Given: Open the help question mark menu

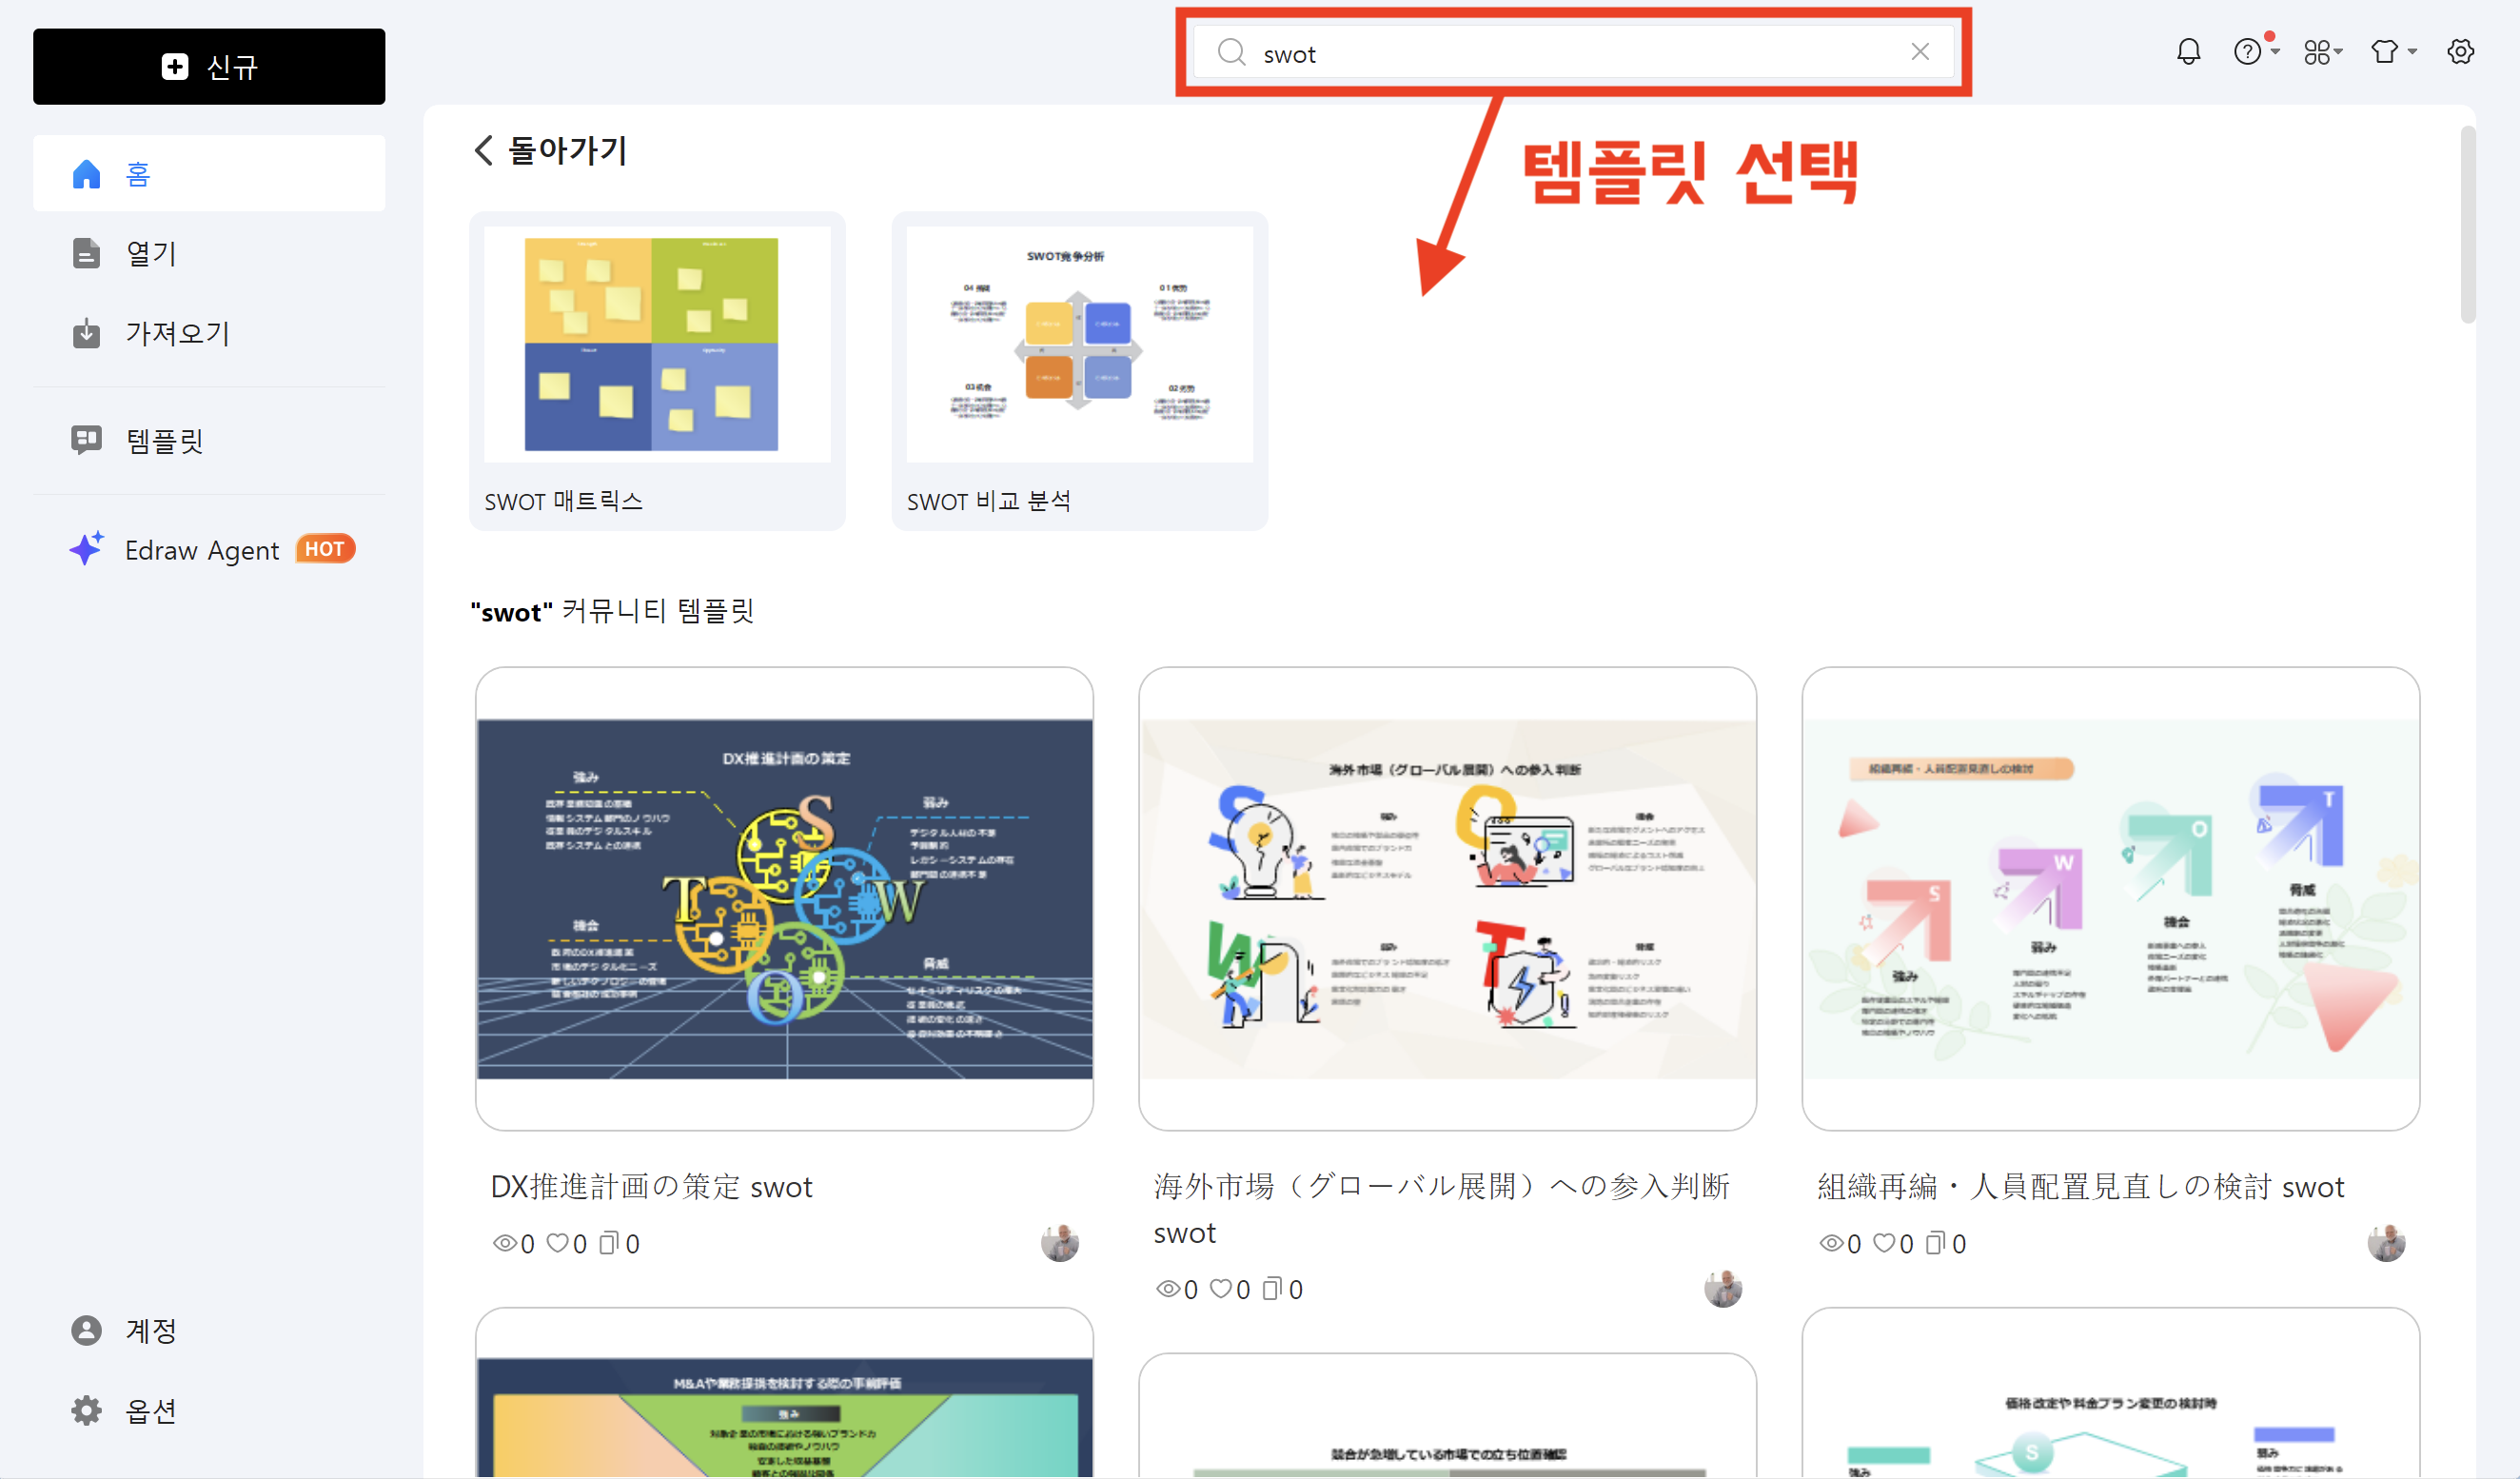Looking at the screenshot, I should [x=2247, y=52].
